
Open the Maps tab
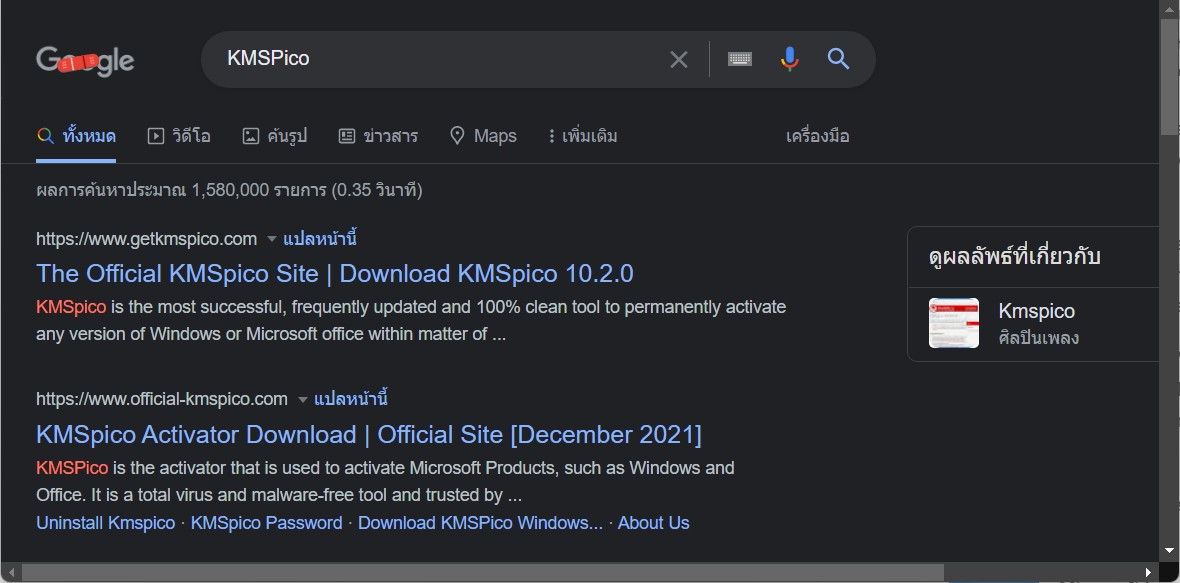click(483, 136)
